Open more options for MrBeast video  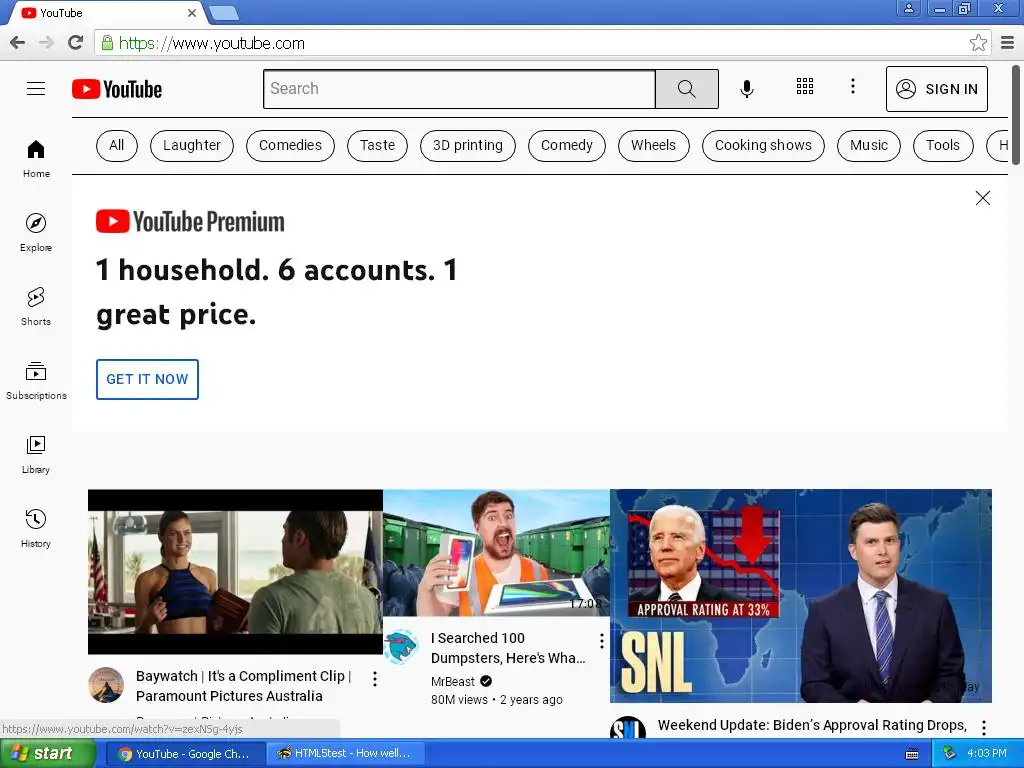click(x=601, y=641)
